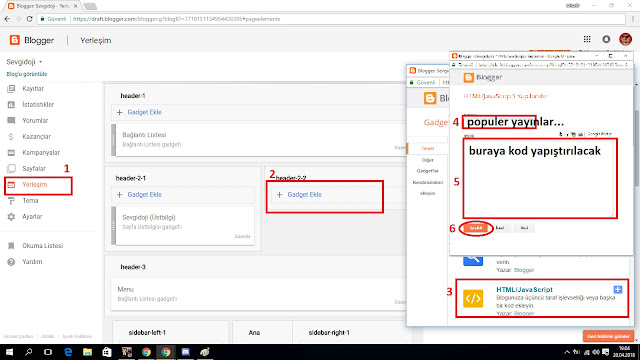640x360 pixels.
Task: Click the blue search gadget icon
Action: [x=473, y=260]
